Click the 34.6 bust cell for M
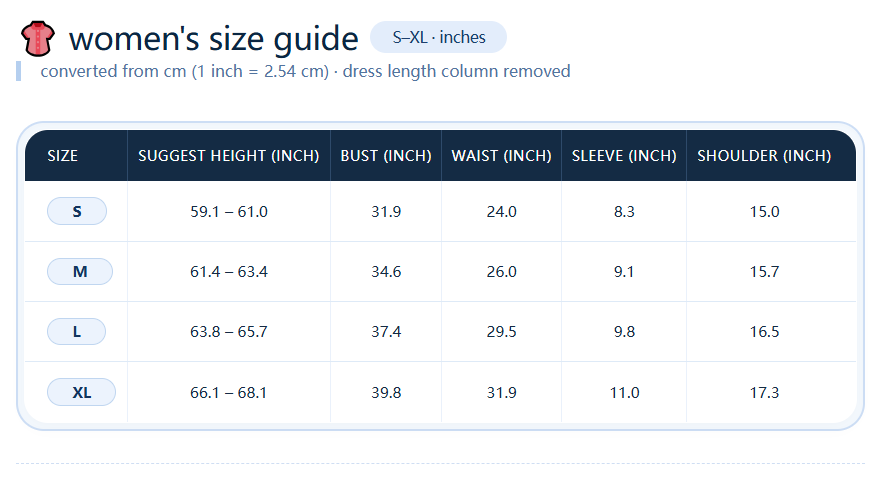This screenshot has width=885, height=478. (x=386, y=272)
